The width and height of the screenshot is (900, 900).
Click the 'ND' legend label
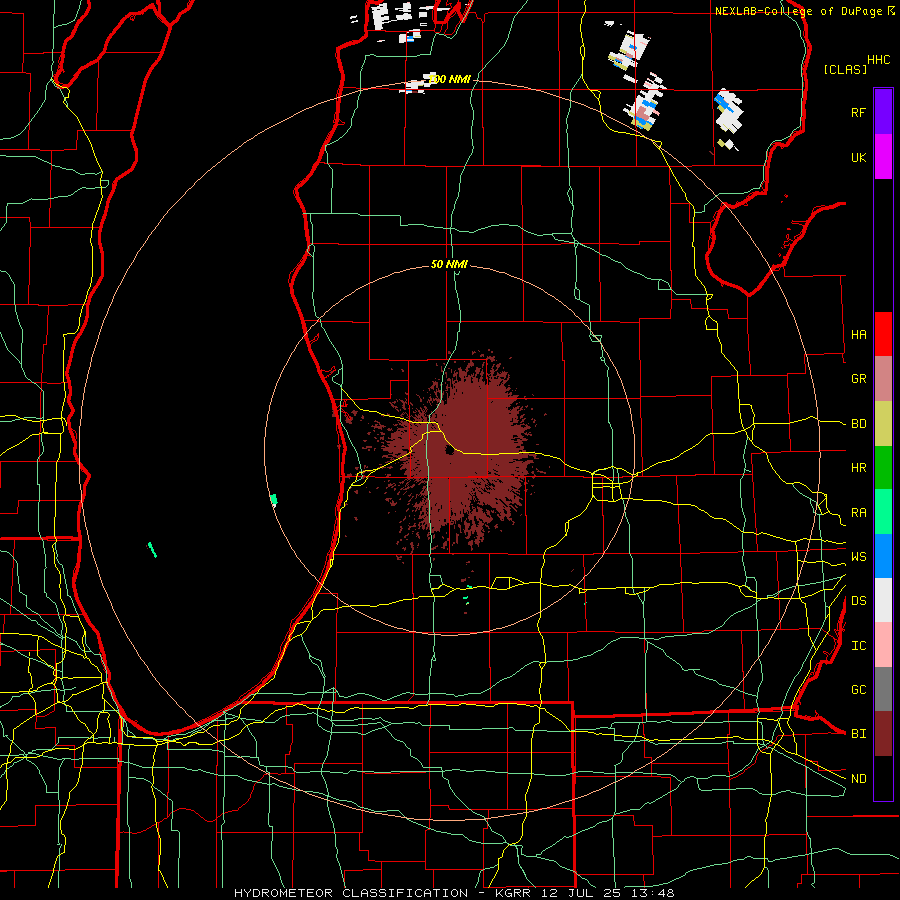point(859,779)
